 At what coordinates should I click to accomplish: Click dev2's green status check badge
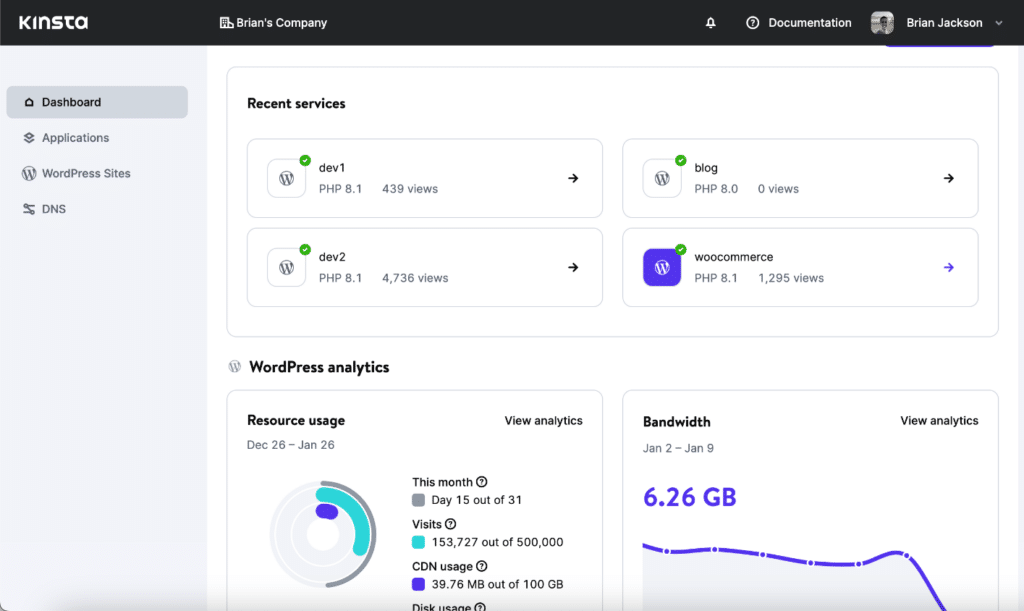point(305,249)
